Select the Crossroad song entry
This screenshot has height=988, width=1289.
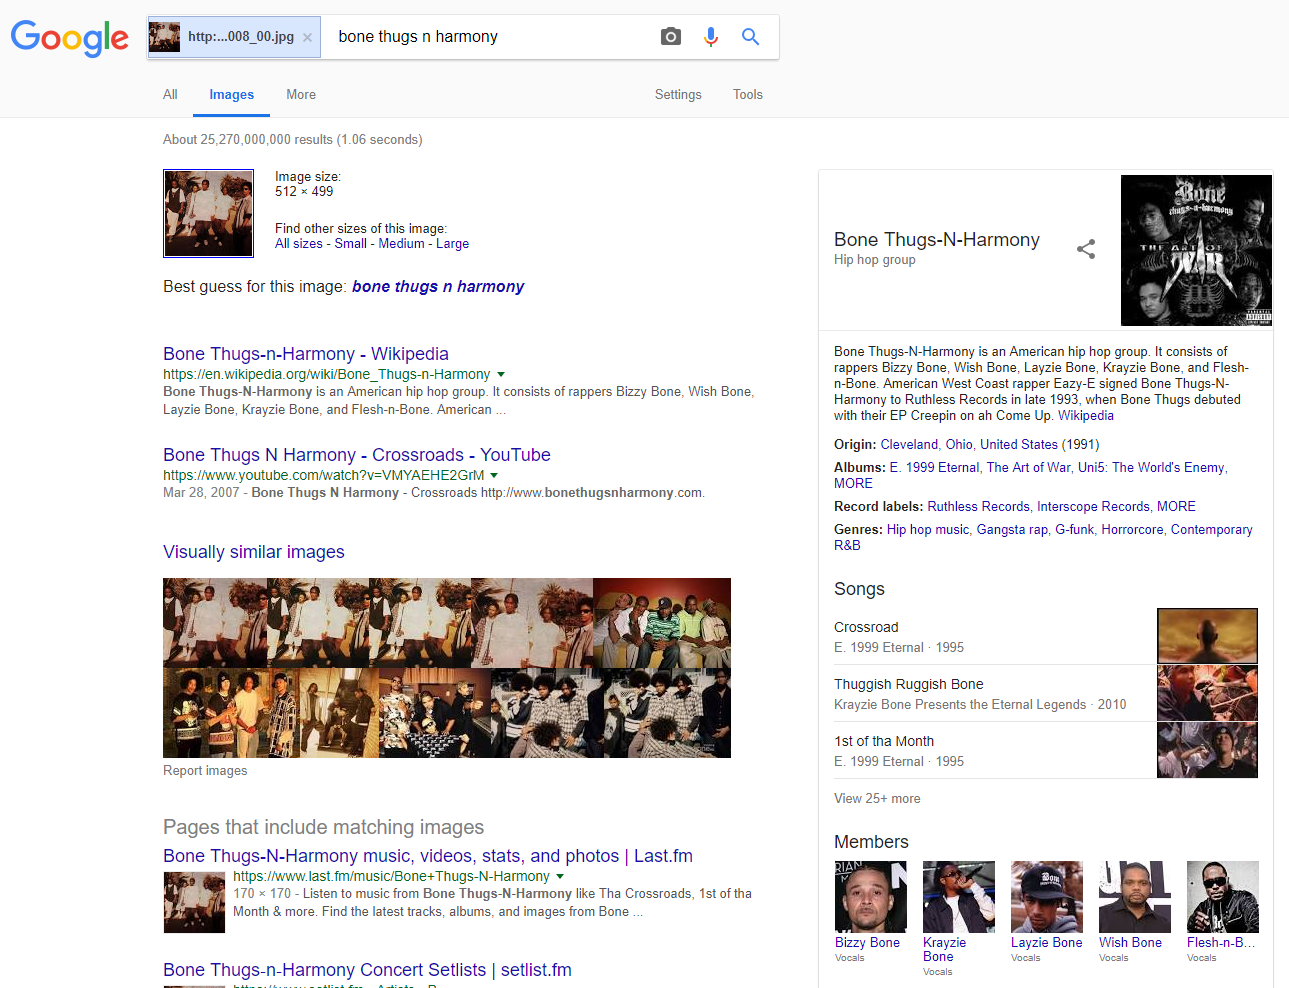[995, 637]
